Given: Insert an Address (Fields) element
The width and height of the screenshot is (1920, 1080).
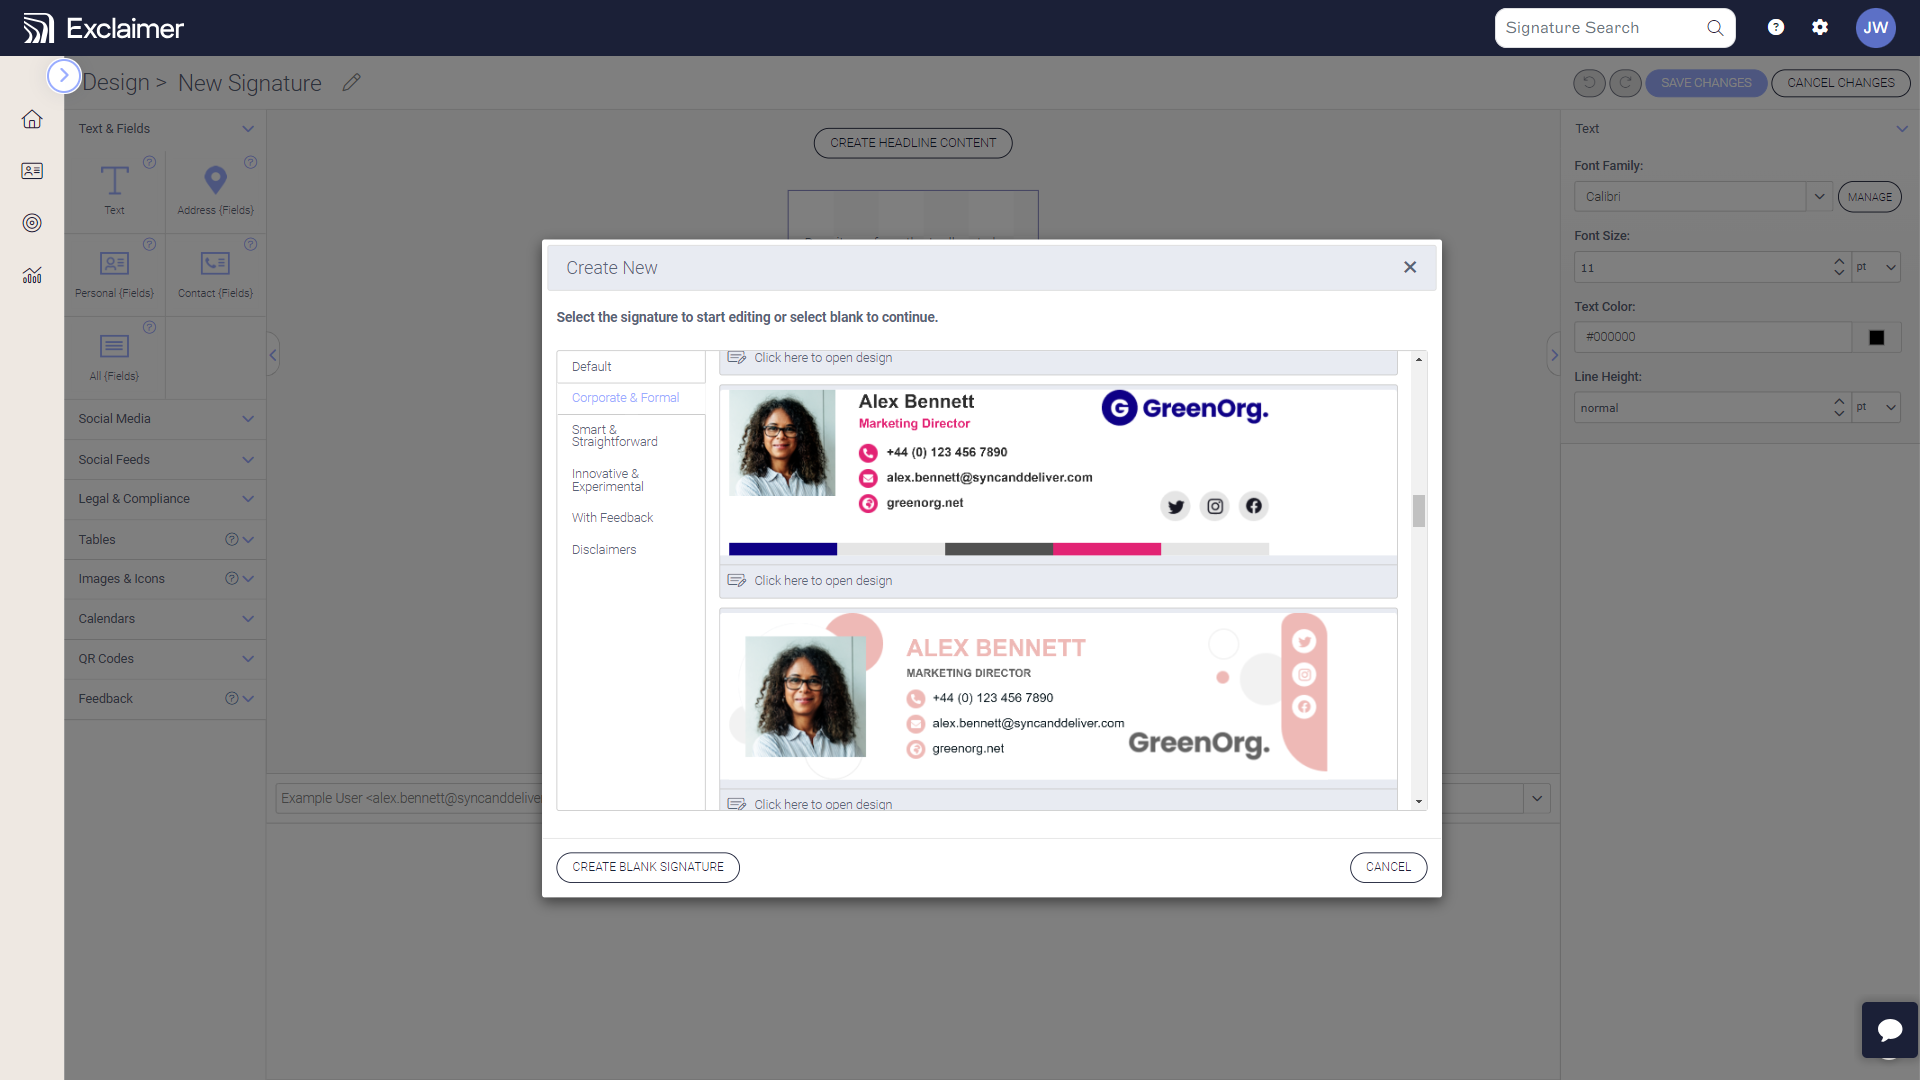Looking at the screenshot, I should (215, 188).
